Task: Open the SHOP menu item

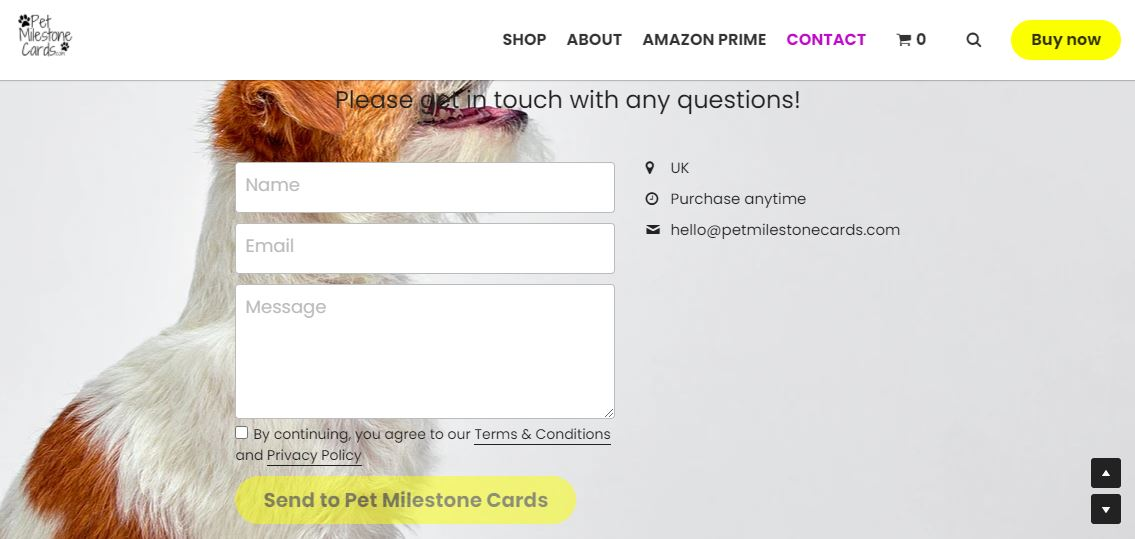Action: pyautogui.click(x=524, y=40)
